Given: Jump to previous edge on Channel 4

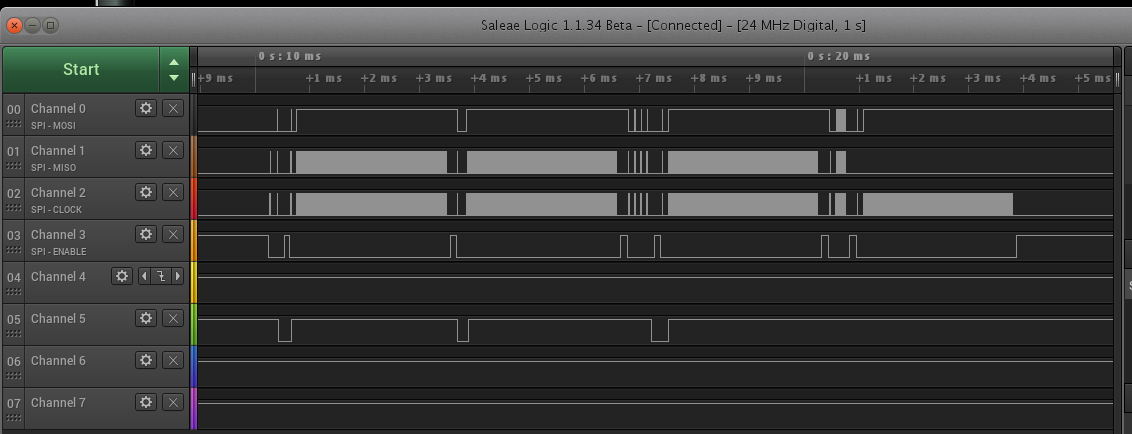Looking at the screenshot, I should coord(144,276).
